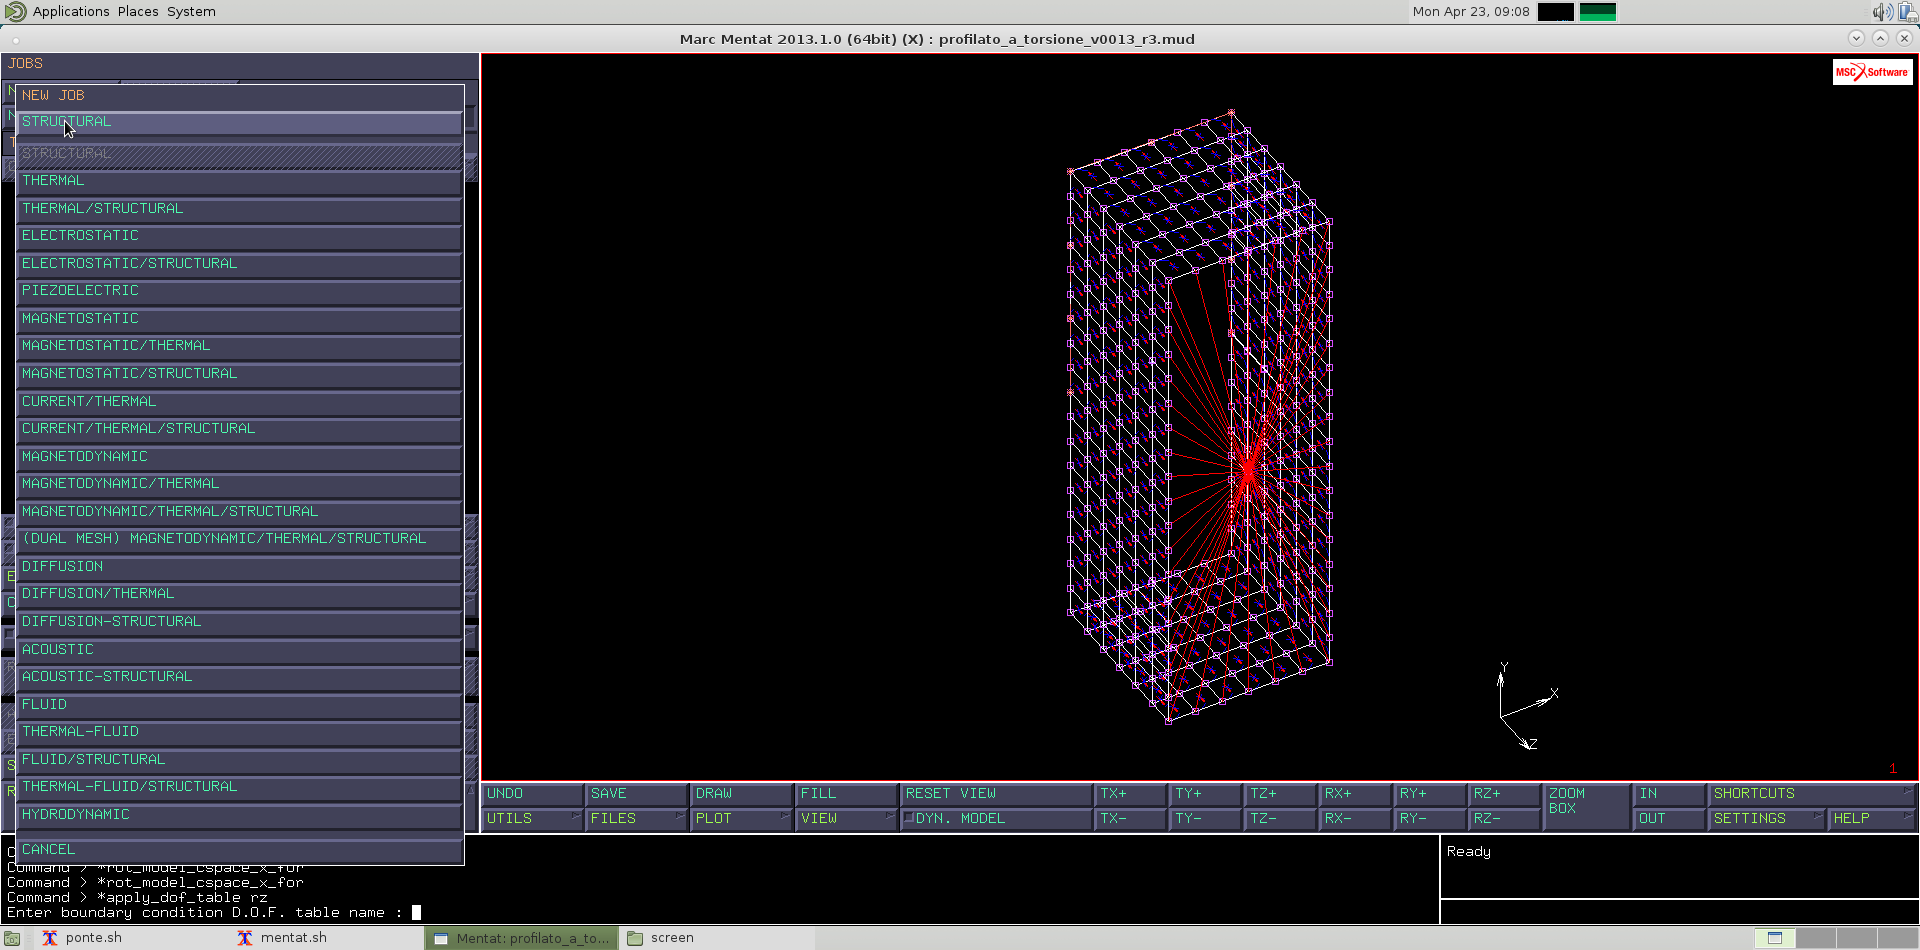Rotate model with RX+
The image size is (1920, 950).
(x=1355, y=794)
